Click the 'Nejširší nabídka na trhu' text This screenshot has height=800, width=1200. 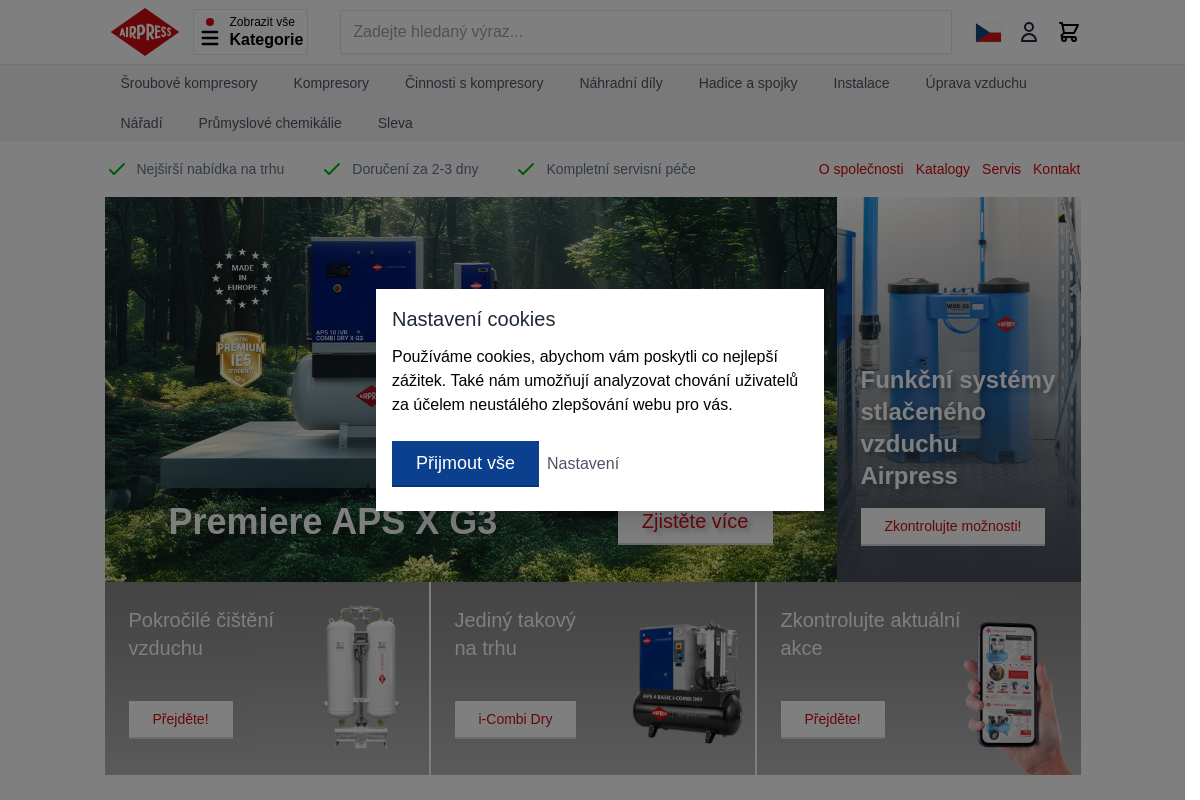click(x=210, y=169)
